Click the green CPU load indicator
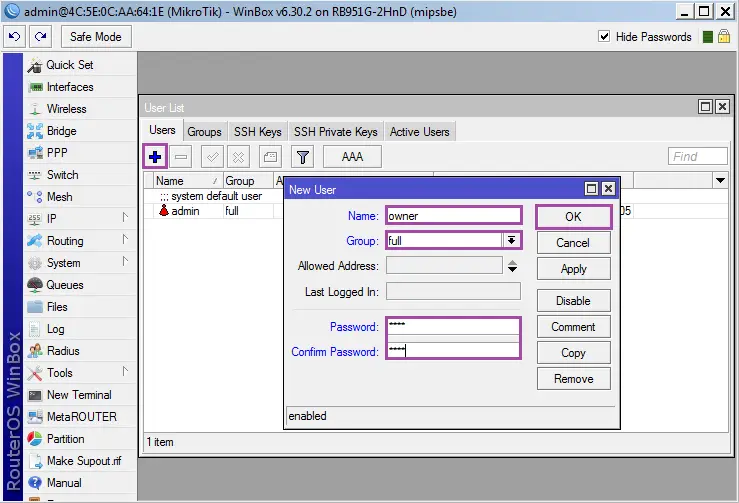Viewport: 739px width, 503px height. tap(707, 37)
